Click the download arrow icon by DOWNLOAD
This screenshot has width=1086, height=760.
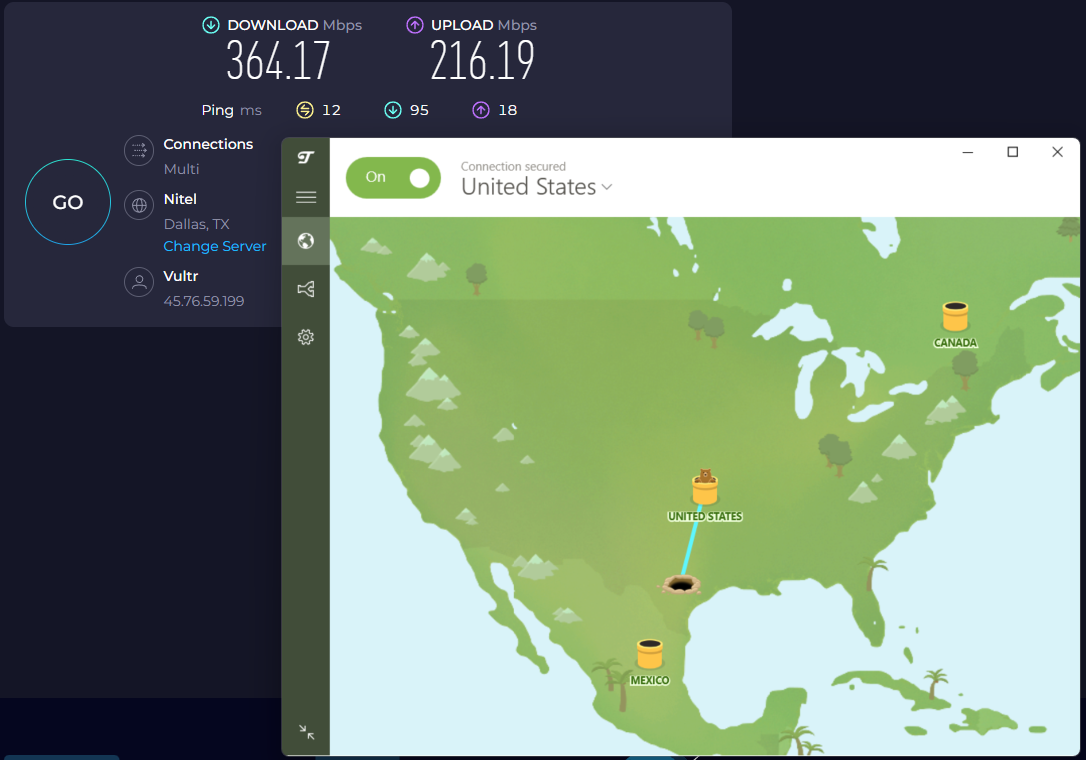coord(211,25)
